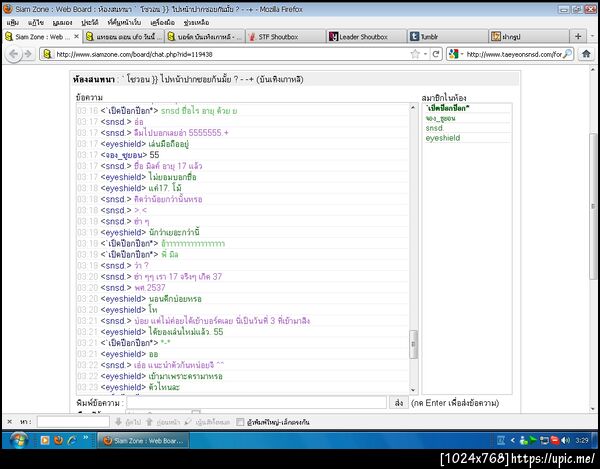The width and height of the screenshot is (600, 469).
Task: Toggle the match case checkbox in the find bar
Action: [x=240, y=422]
